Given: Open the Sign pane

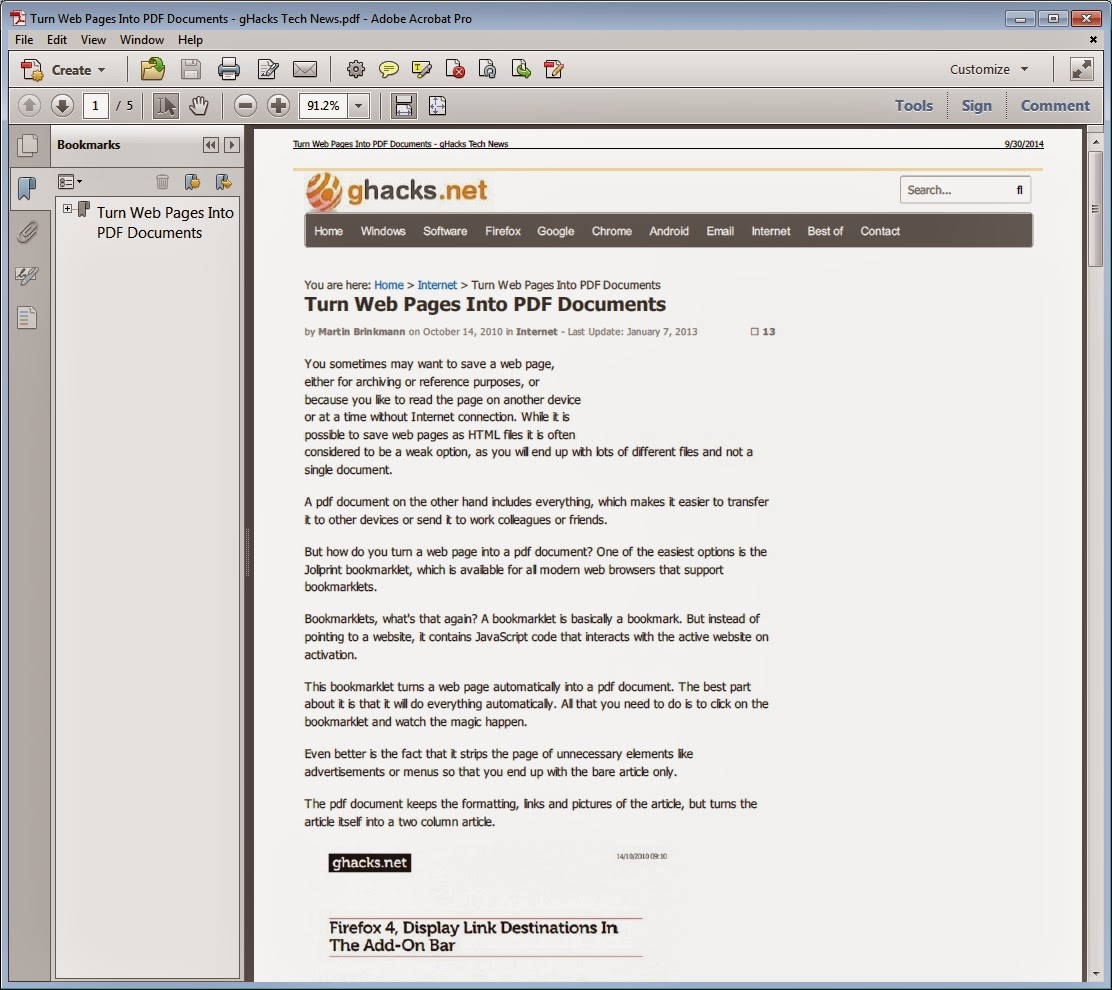Looking at the screenshot, I should [x=977, y=106].
